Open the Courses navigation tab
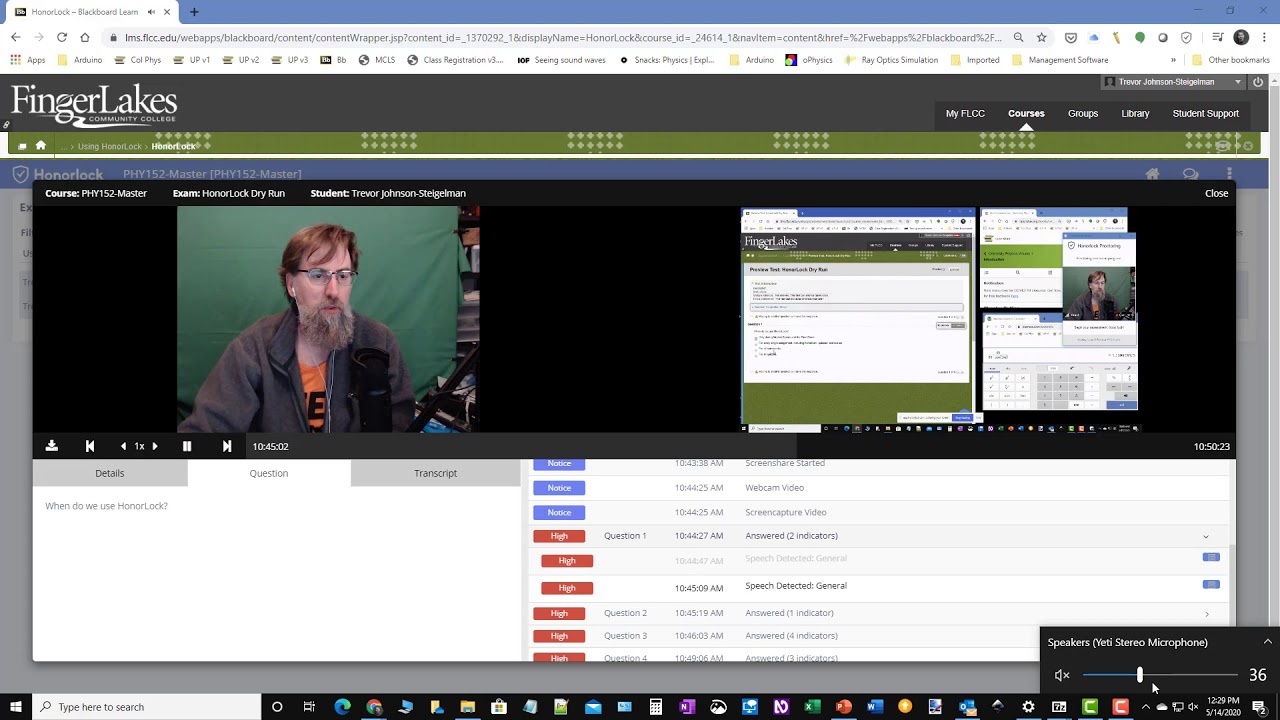The image size is (1280, 720). point(1026,114)
